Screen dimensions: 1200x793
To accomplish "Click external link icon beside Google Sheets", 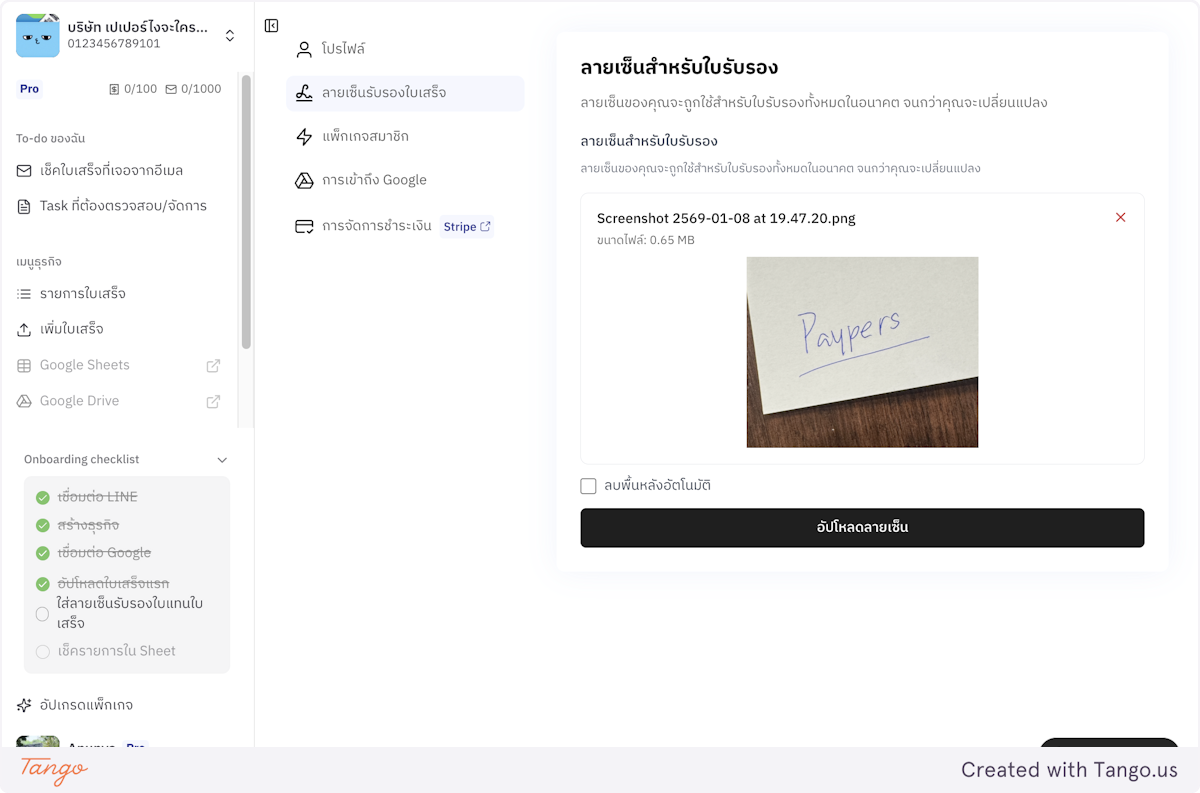I will (x=213, y=366).
